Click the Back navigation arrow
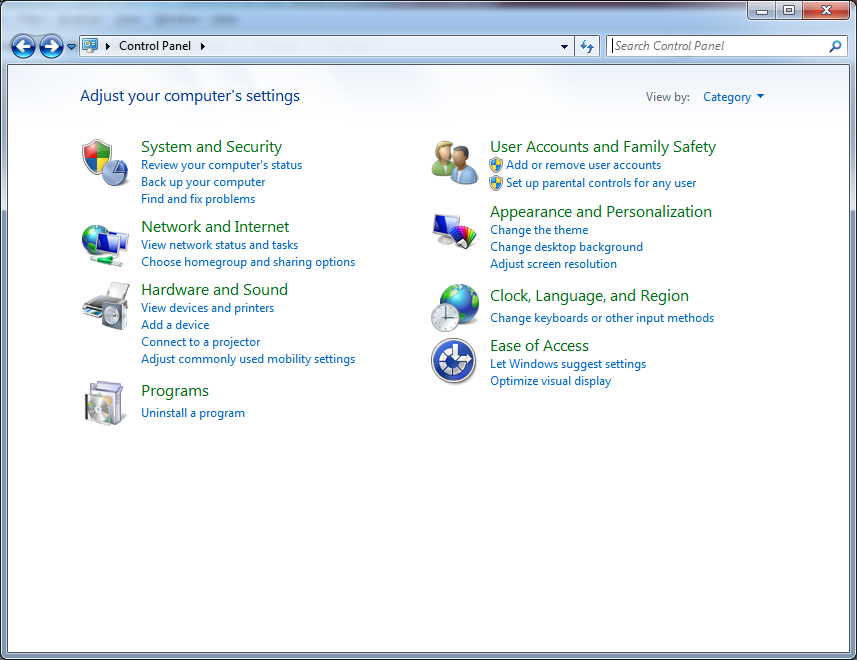This screenshot has height=660, width=857. (23, 46)
